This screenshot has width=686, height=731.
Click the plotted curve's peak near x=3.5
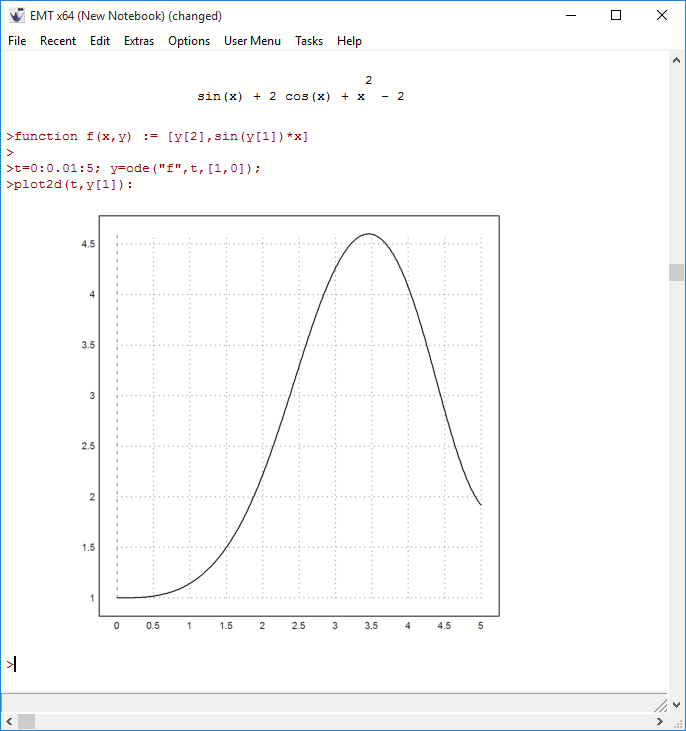(x=368, y=234)
